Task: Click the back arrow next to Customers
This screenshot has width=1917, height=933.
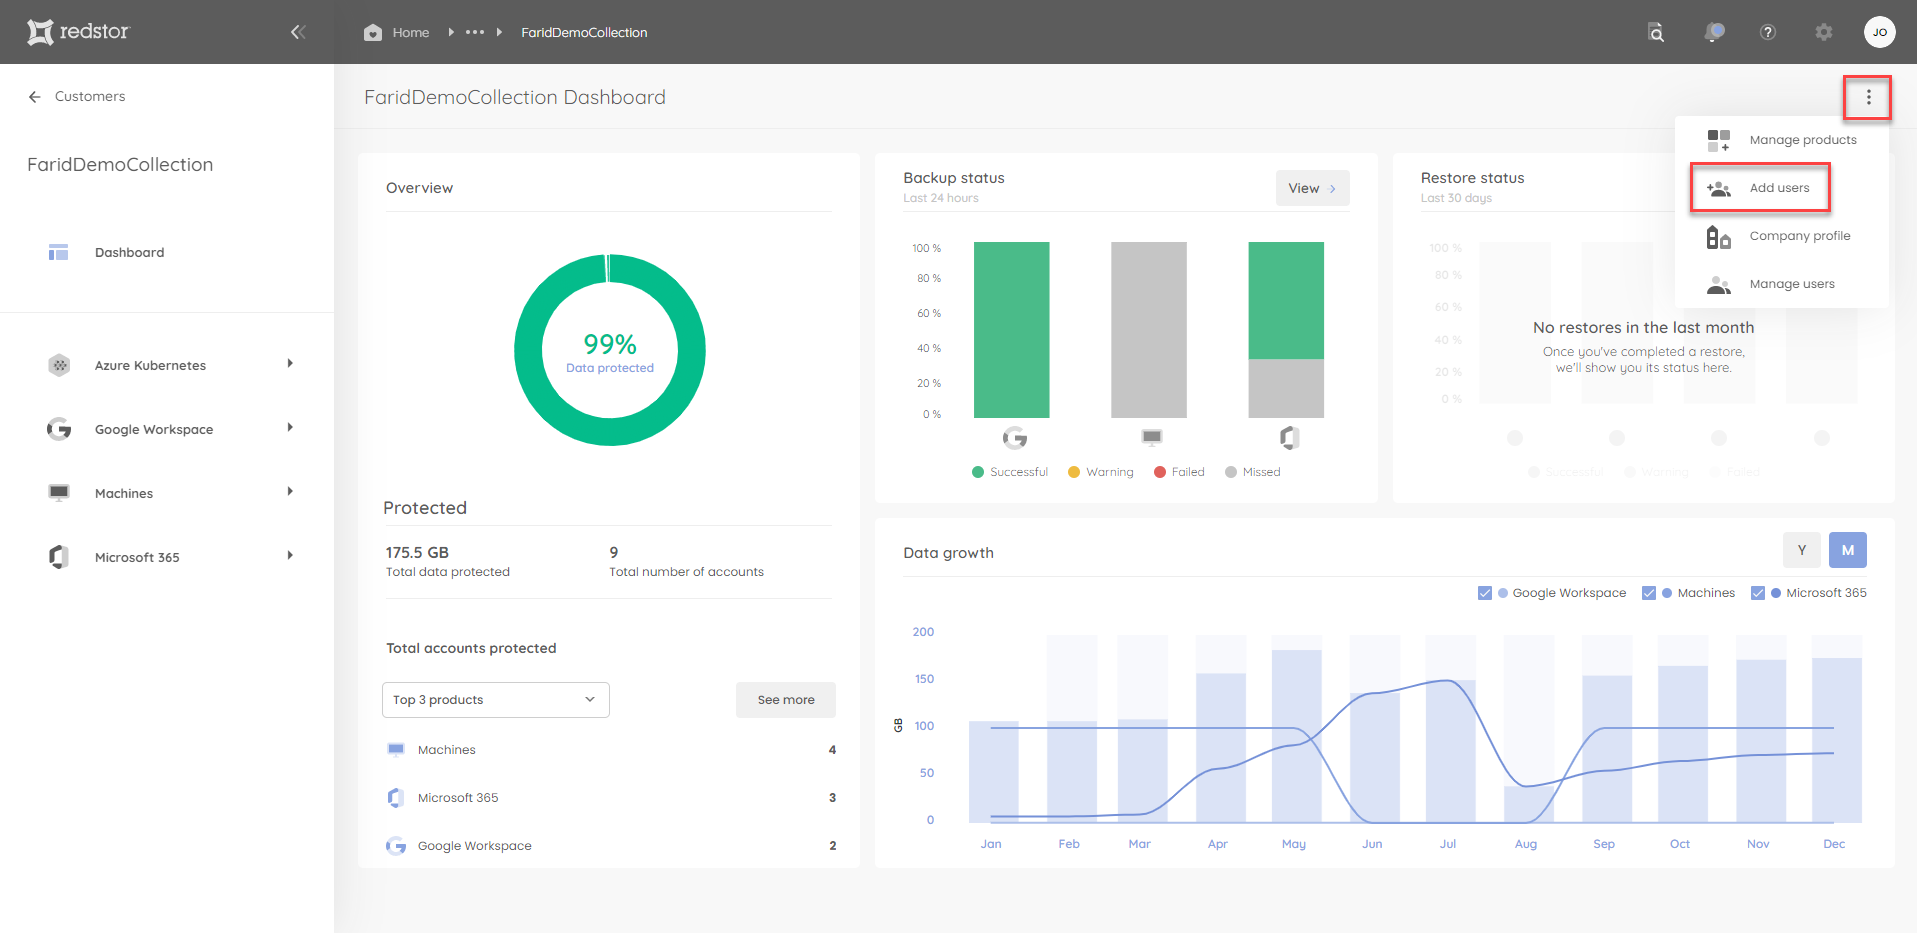Action: coord(35,97)
